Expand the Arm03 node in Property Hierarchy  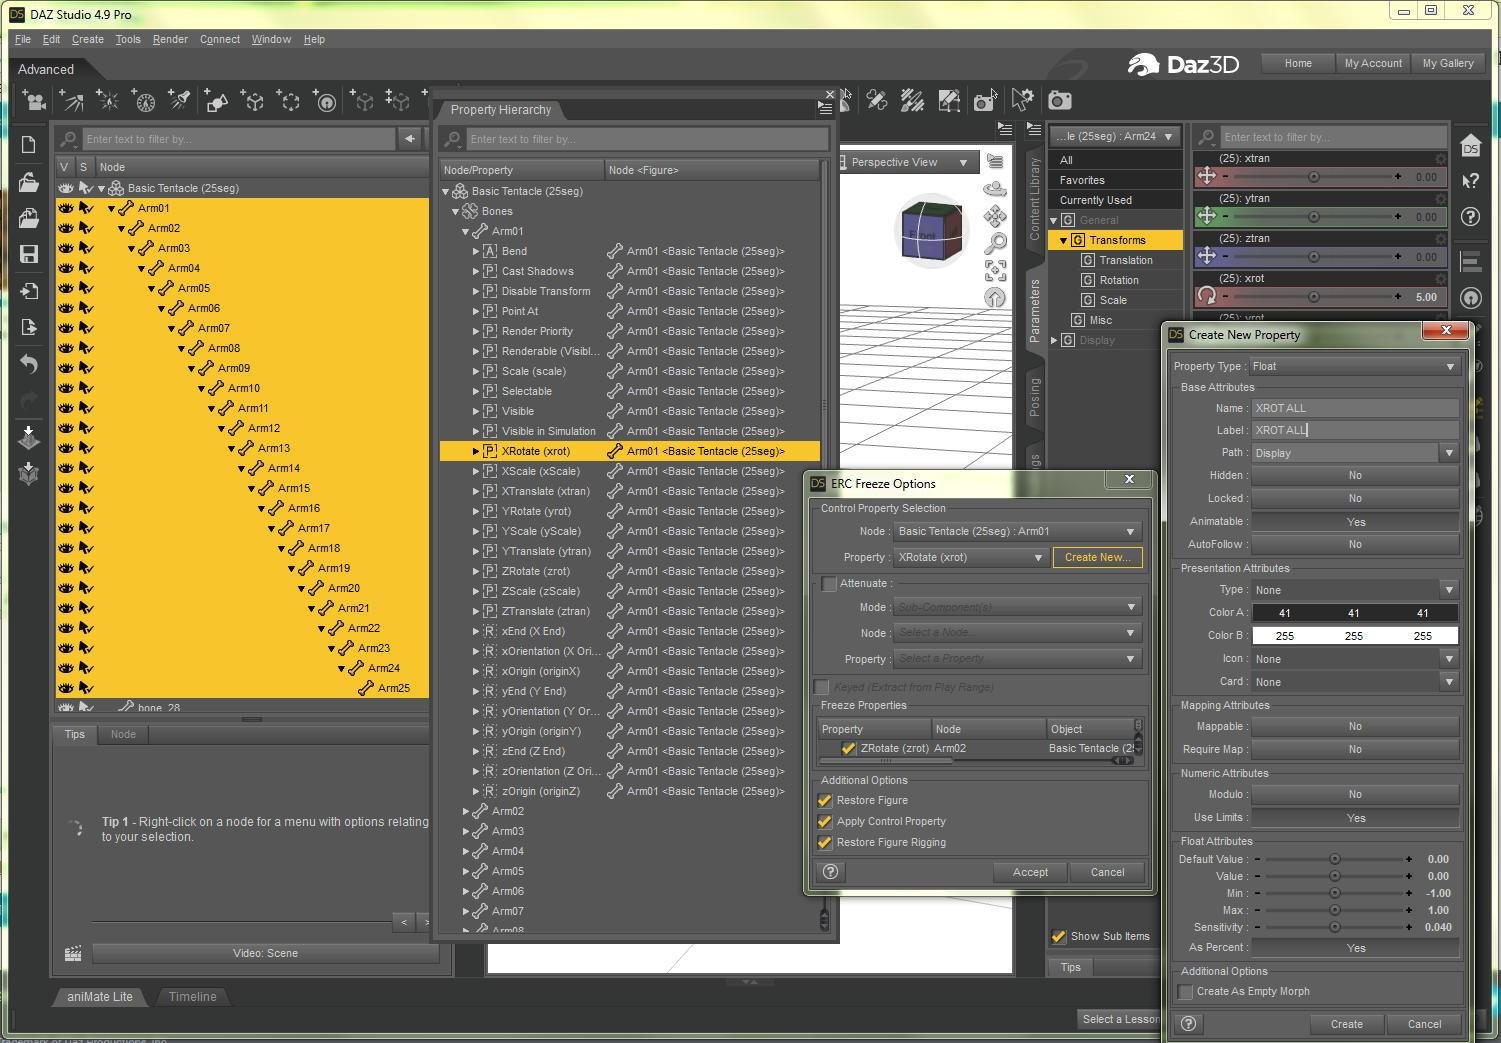466,831
